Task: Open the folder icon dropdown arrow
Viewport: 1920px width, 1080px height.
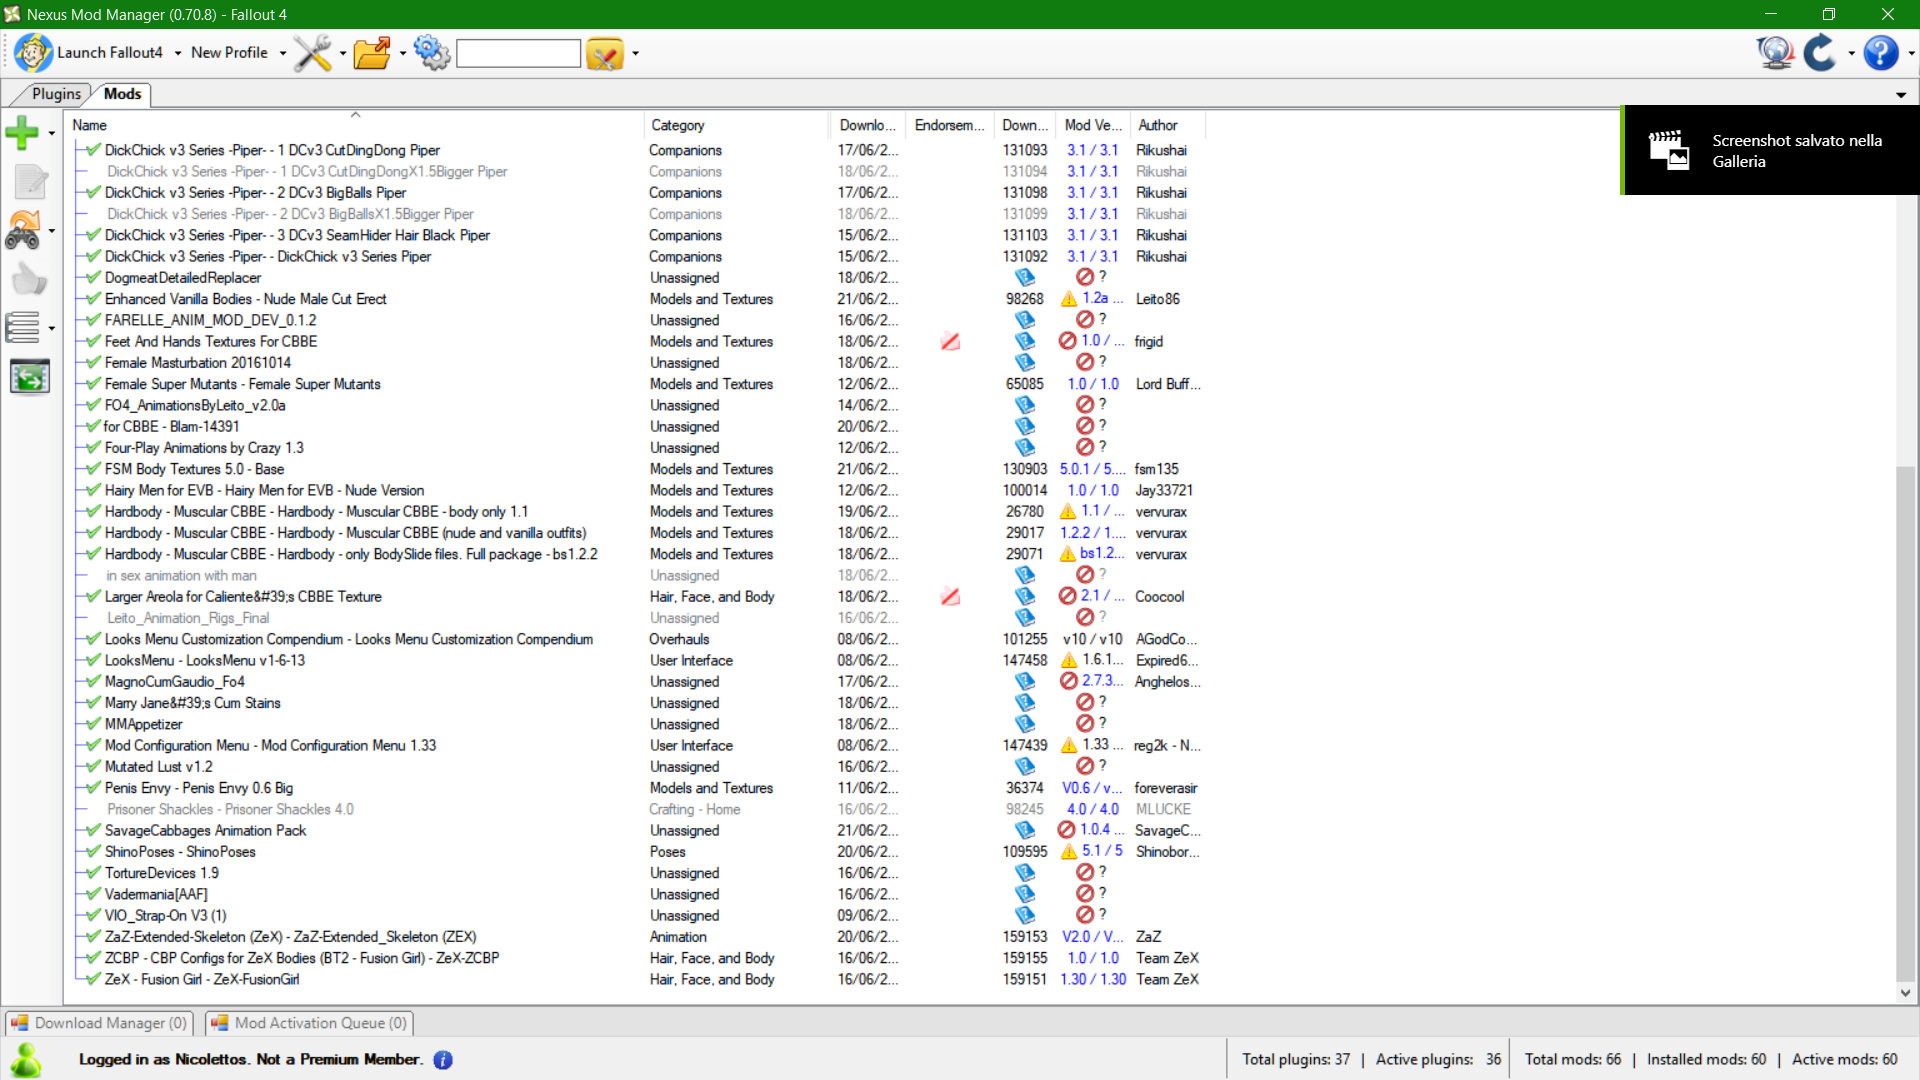Action: coord(403,53)
